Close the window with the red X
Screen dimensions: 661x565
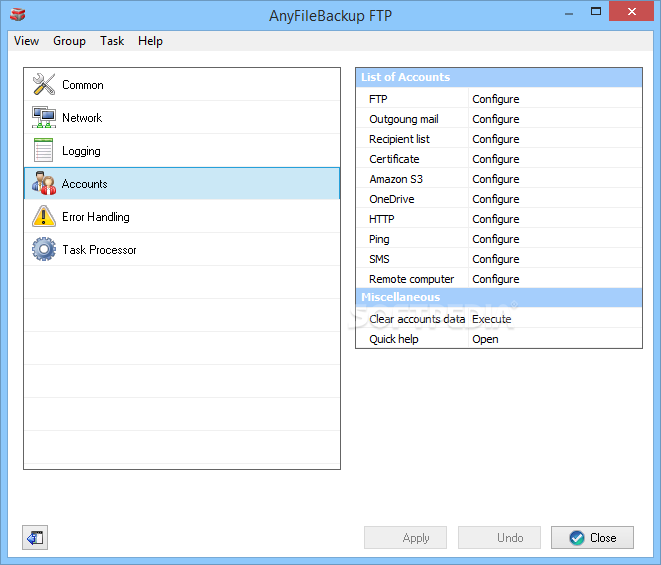tap(631, 11)
